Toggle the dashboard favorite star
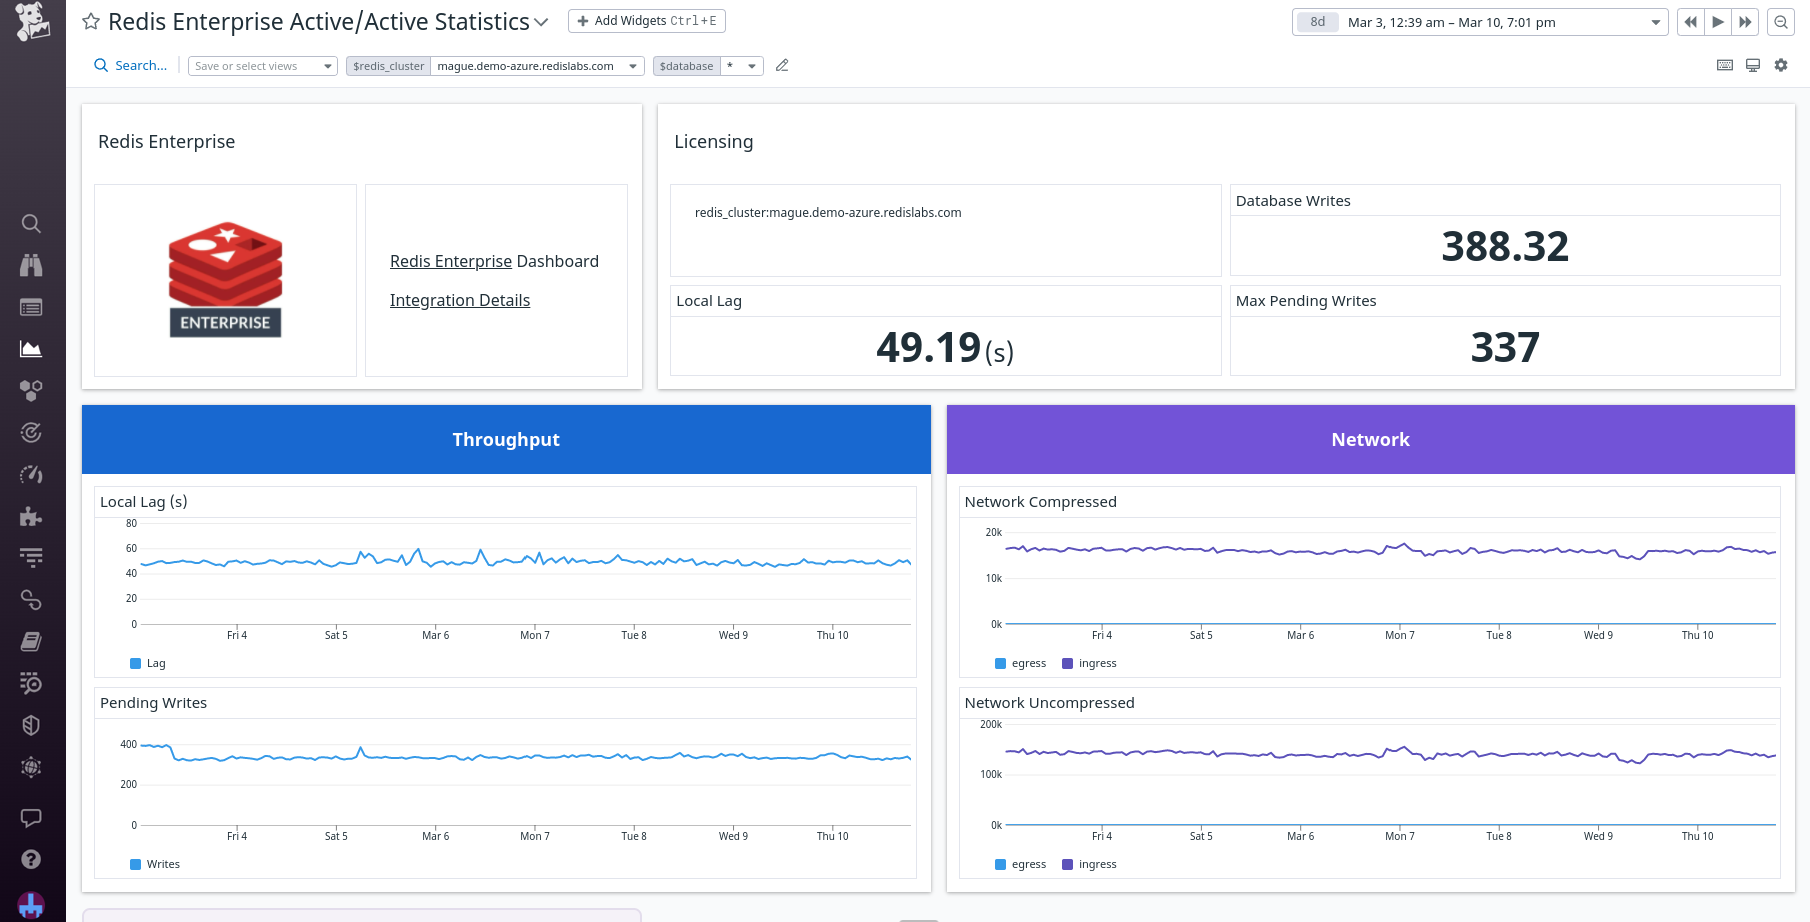The width and height of the screenshot is (1810, 922). click(91, 21)
